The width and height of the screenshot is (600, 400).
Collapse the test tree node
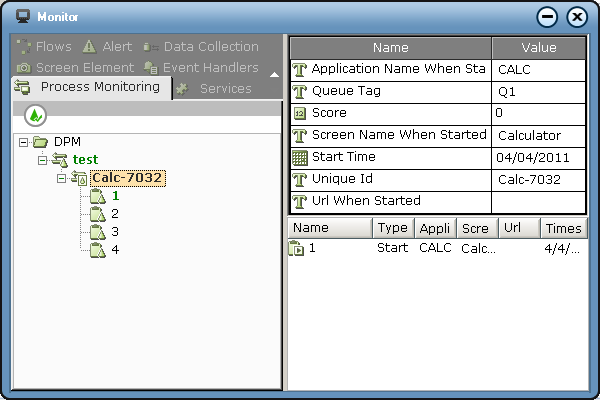41,160
